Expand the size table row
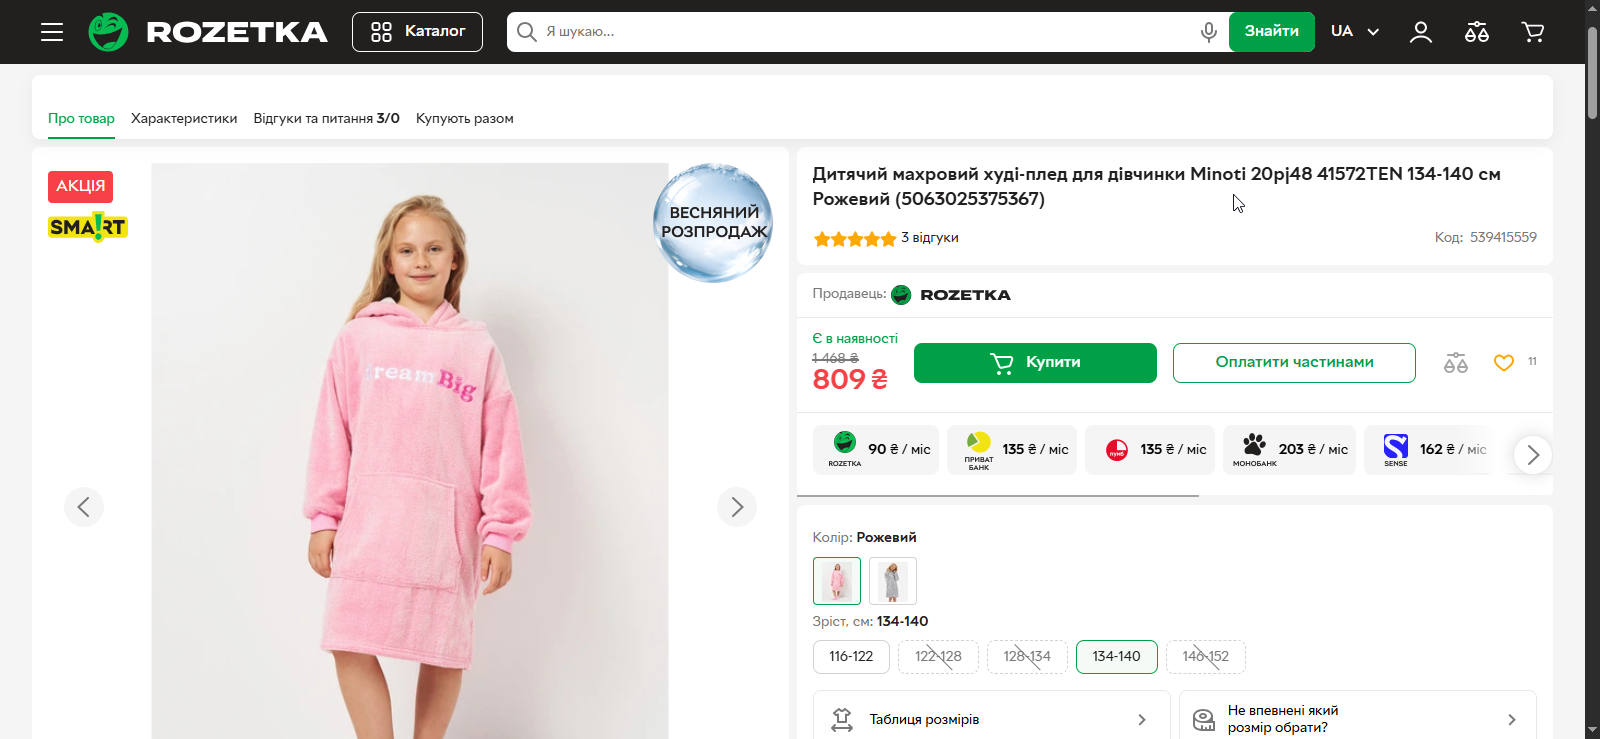Image resolution: width=1600 pixels, height=739 pixels. tap(991, 719)
